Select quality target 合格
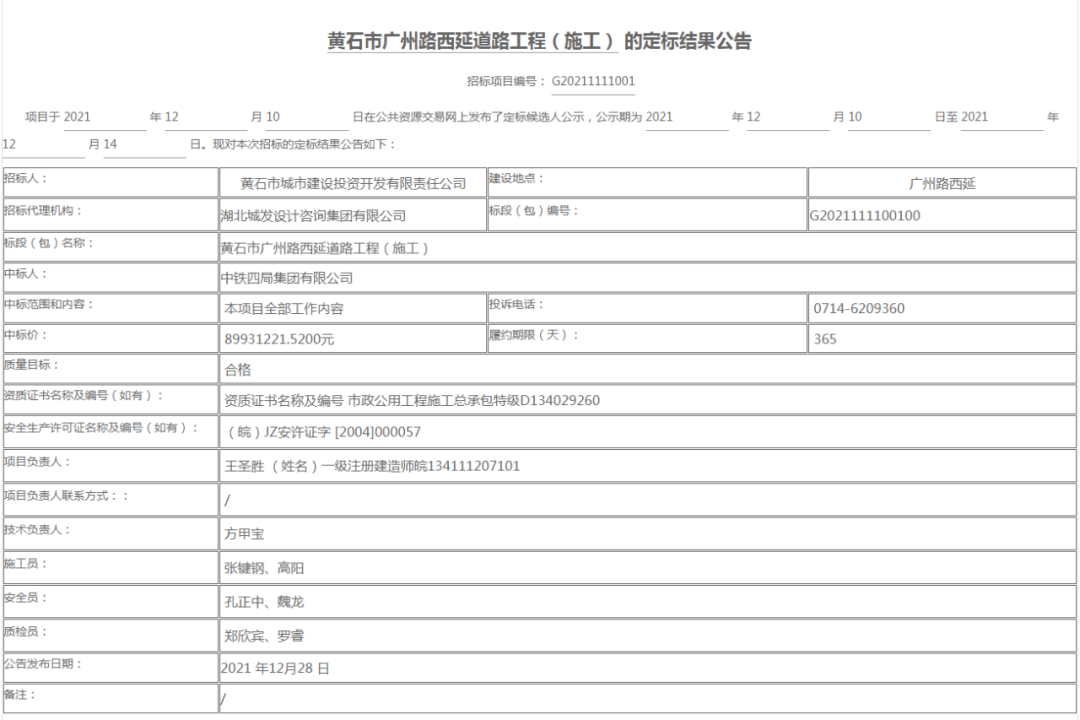This screenshot has width=1080, height=720. 238,370
